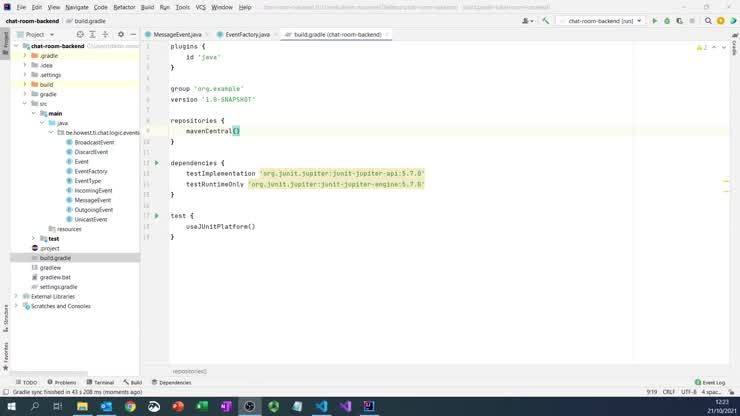Select settings.gradle file in tree
740x416 pixels.
coord(58,287)
